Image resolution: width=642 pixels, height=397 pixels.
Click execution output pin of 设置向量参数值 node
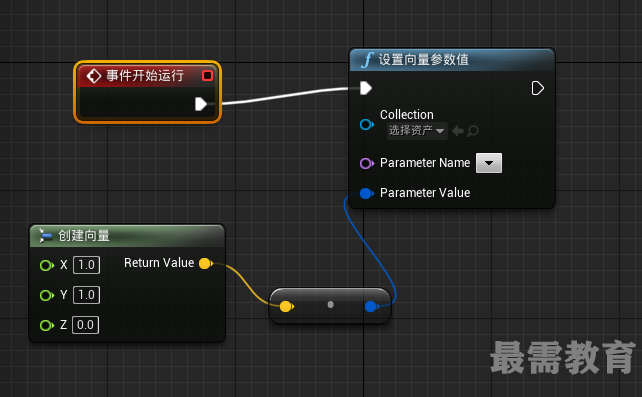click(538, 88)
